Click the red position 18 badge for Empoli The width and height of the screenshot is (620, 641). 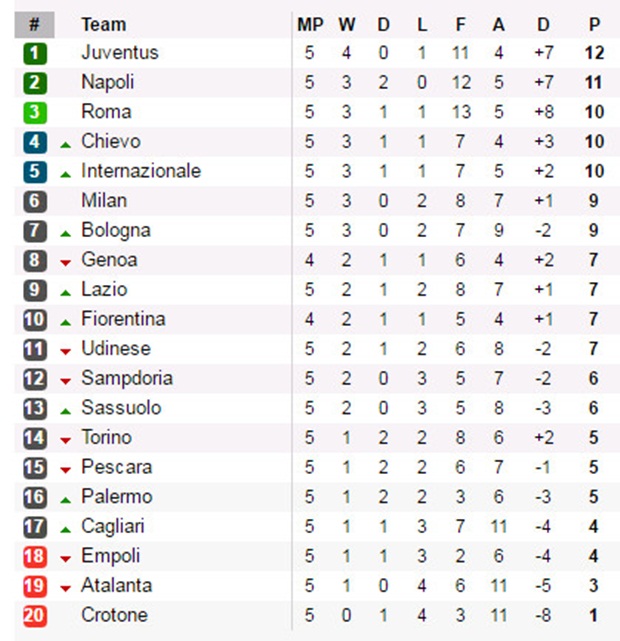(x=35, y=556)
